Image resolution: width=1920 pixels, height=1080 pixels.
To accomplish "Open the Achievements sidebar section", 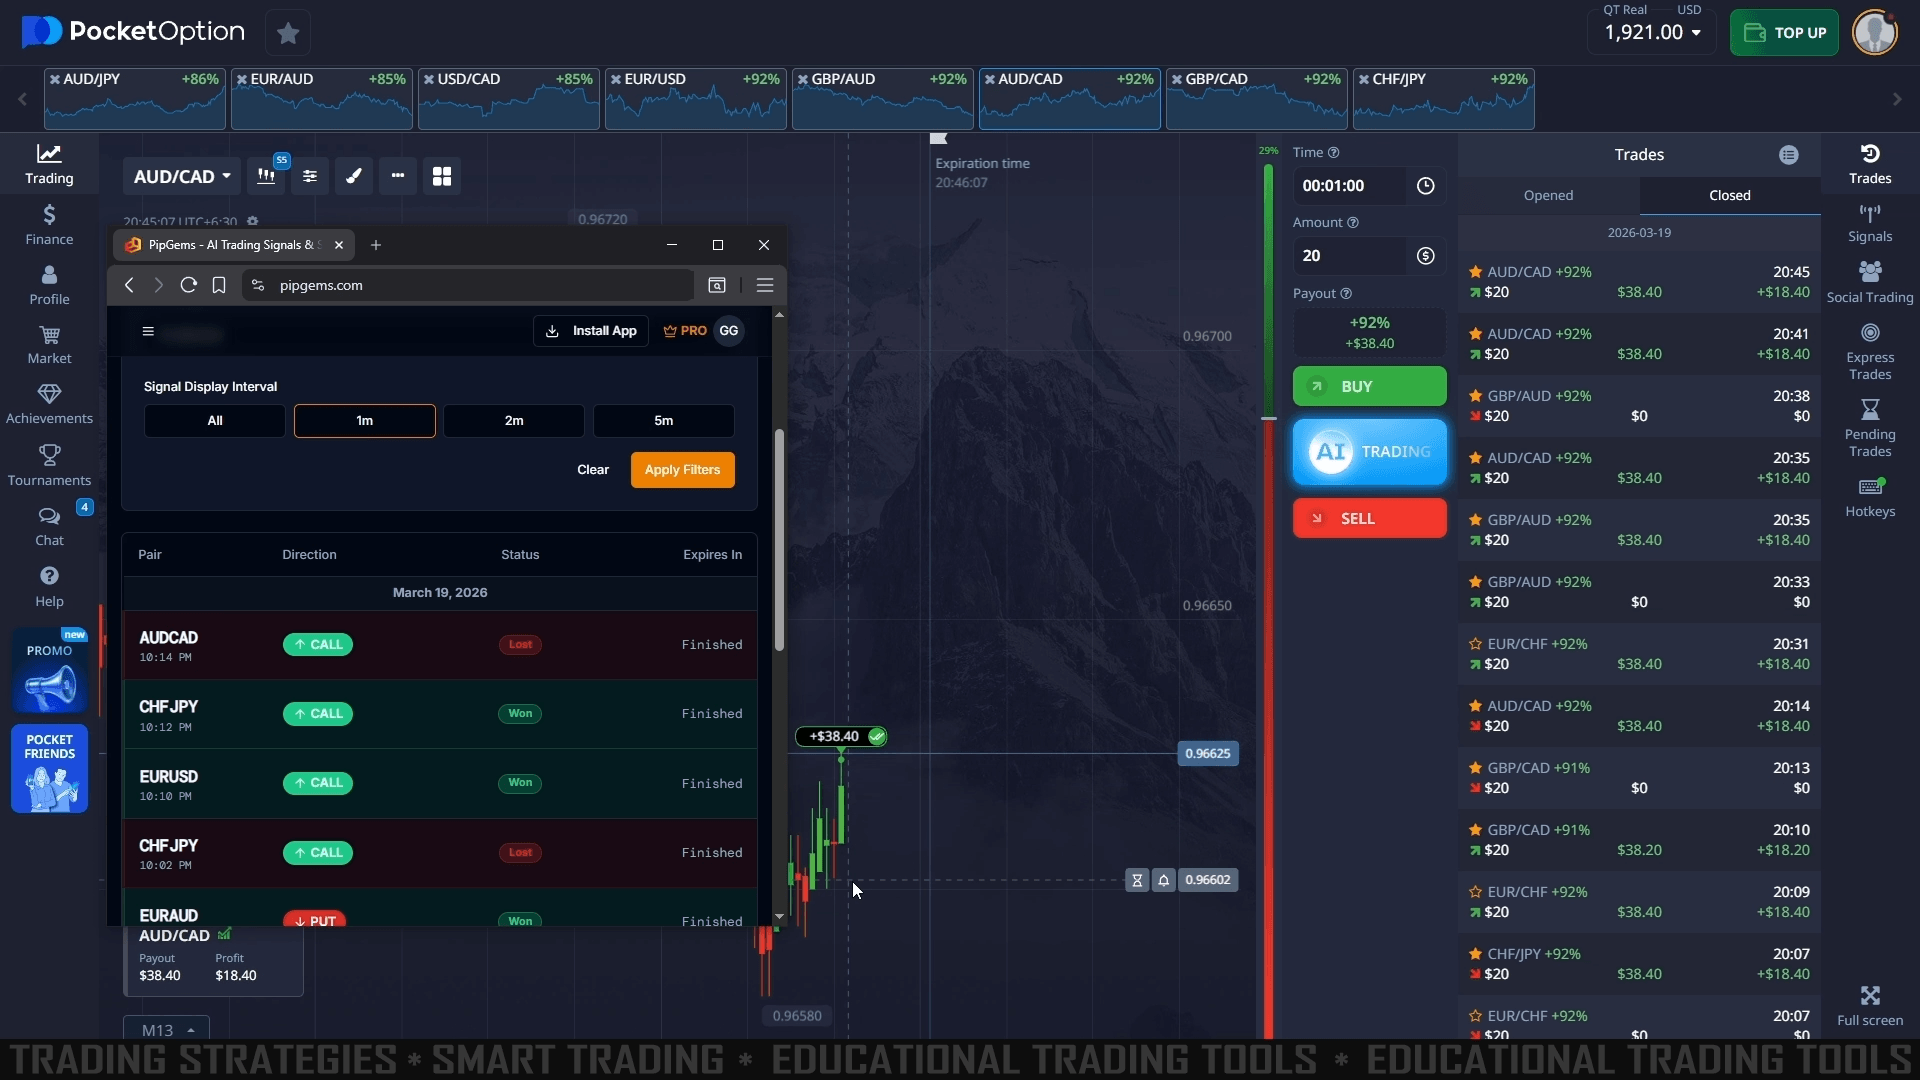I will point(49,405).
